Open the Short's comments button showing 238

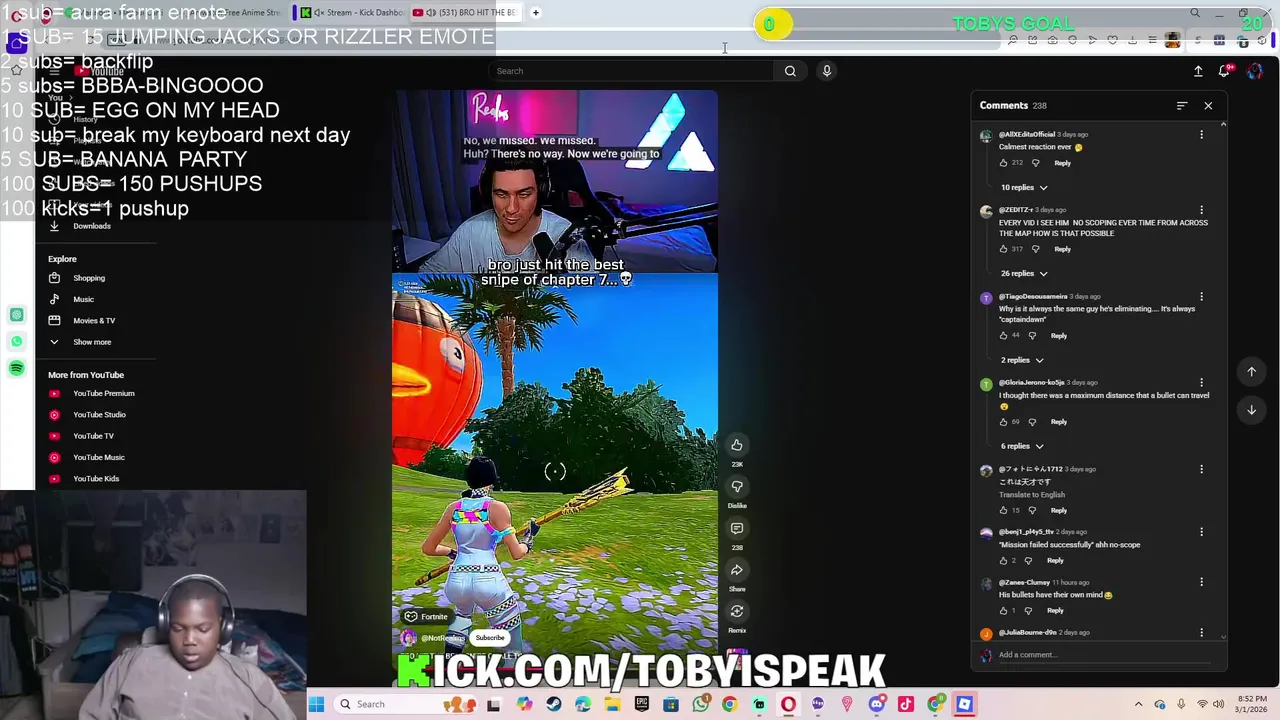click(737, 529)
